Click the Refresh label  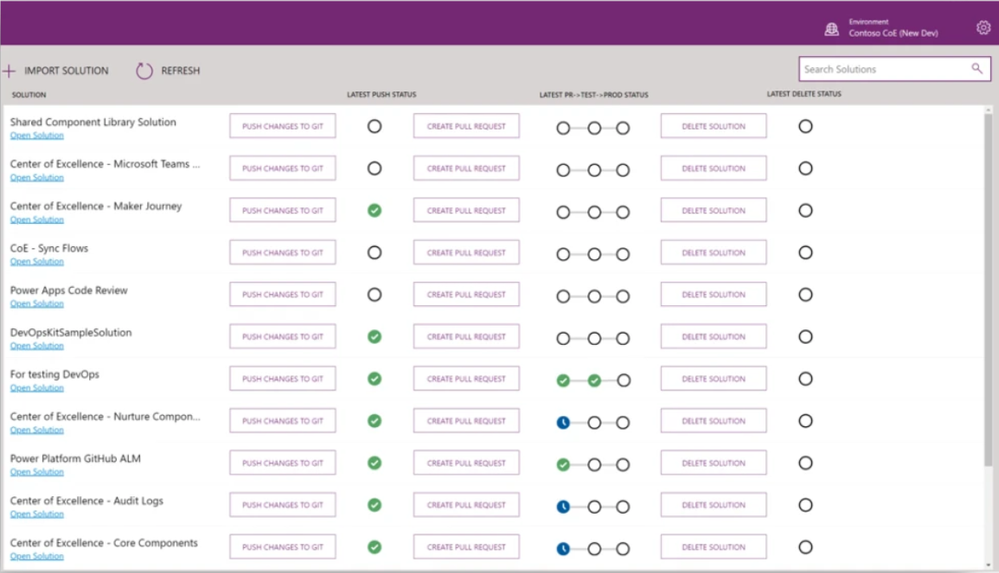[180, 71]
